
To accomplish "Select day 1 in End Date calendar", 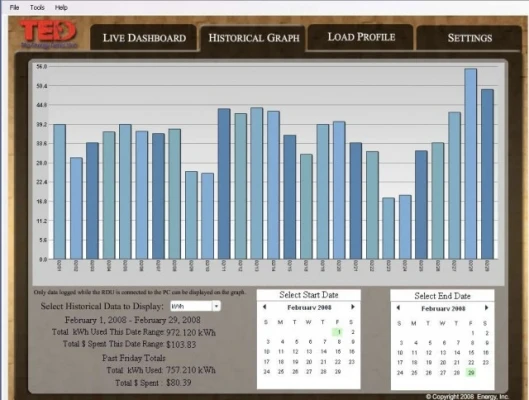I will point(473,333).
